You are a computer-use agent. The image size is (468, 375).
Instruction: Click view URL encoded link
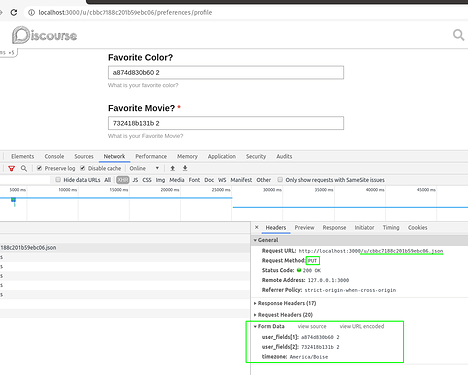tap(362, 326)
